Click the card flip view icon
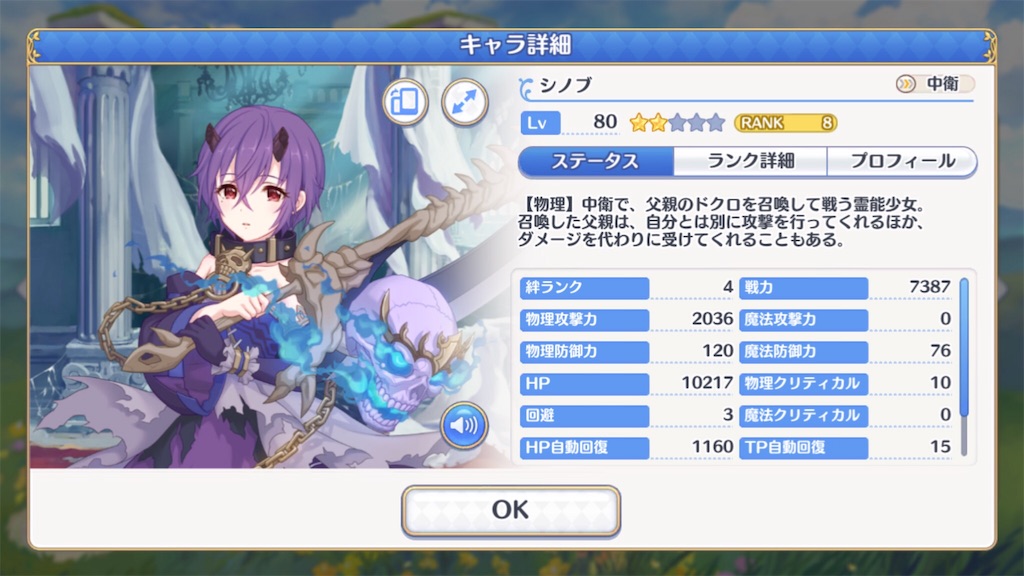 coord(405,102)
